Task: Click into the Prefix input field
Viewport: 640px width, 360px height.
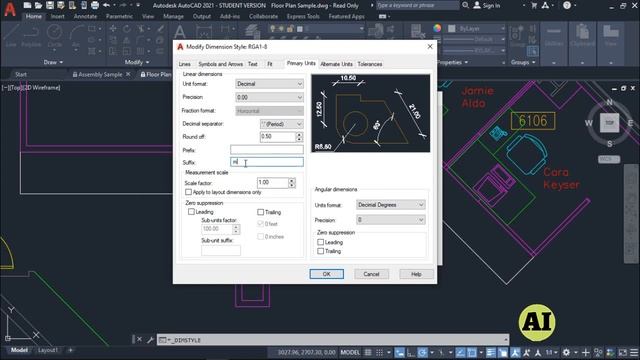Action: click(267, 150)
